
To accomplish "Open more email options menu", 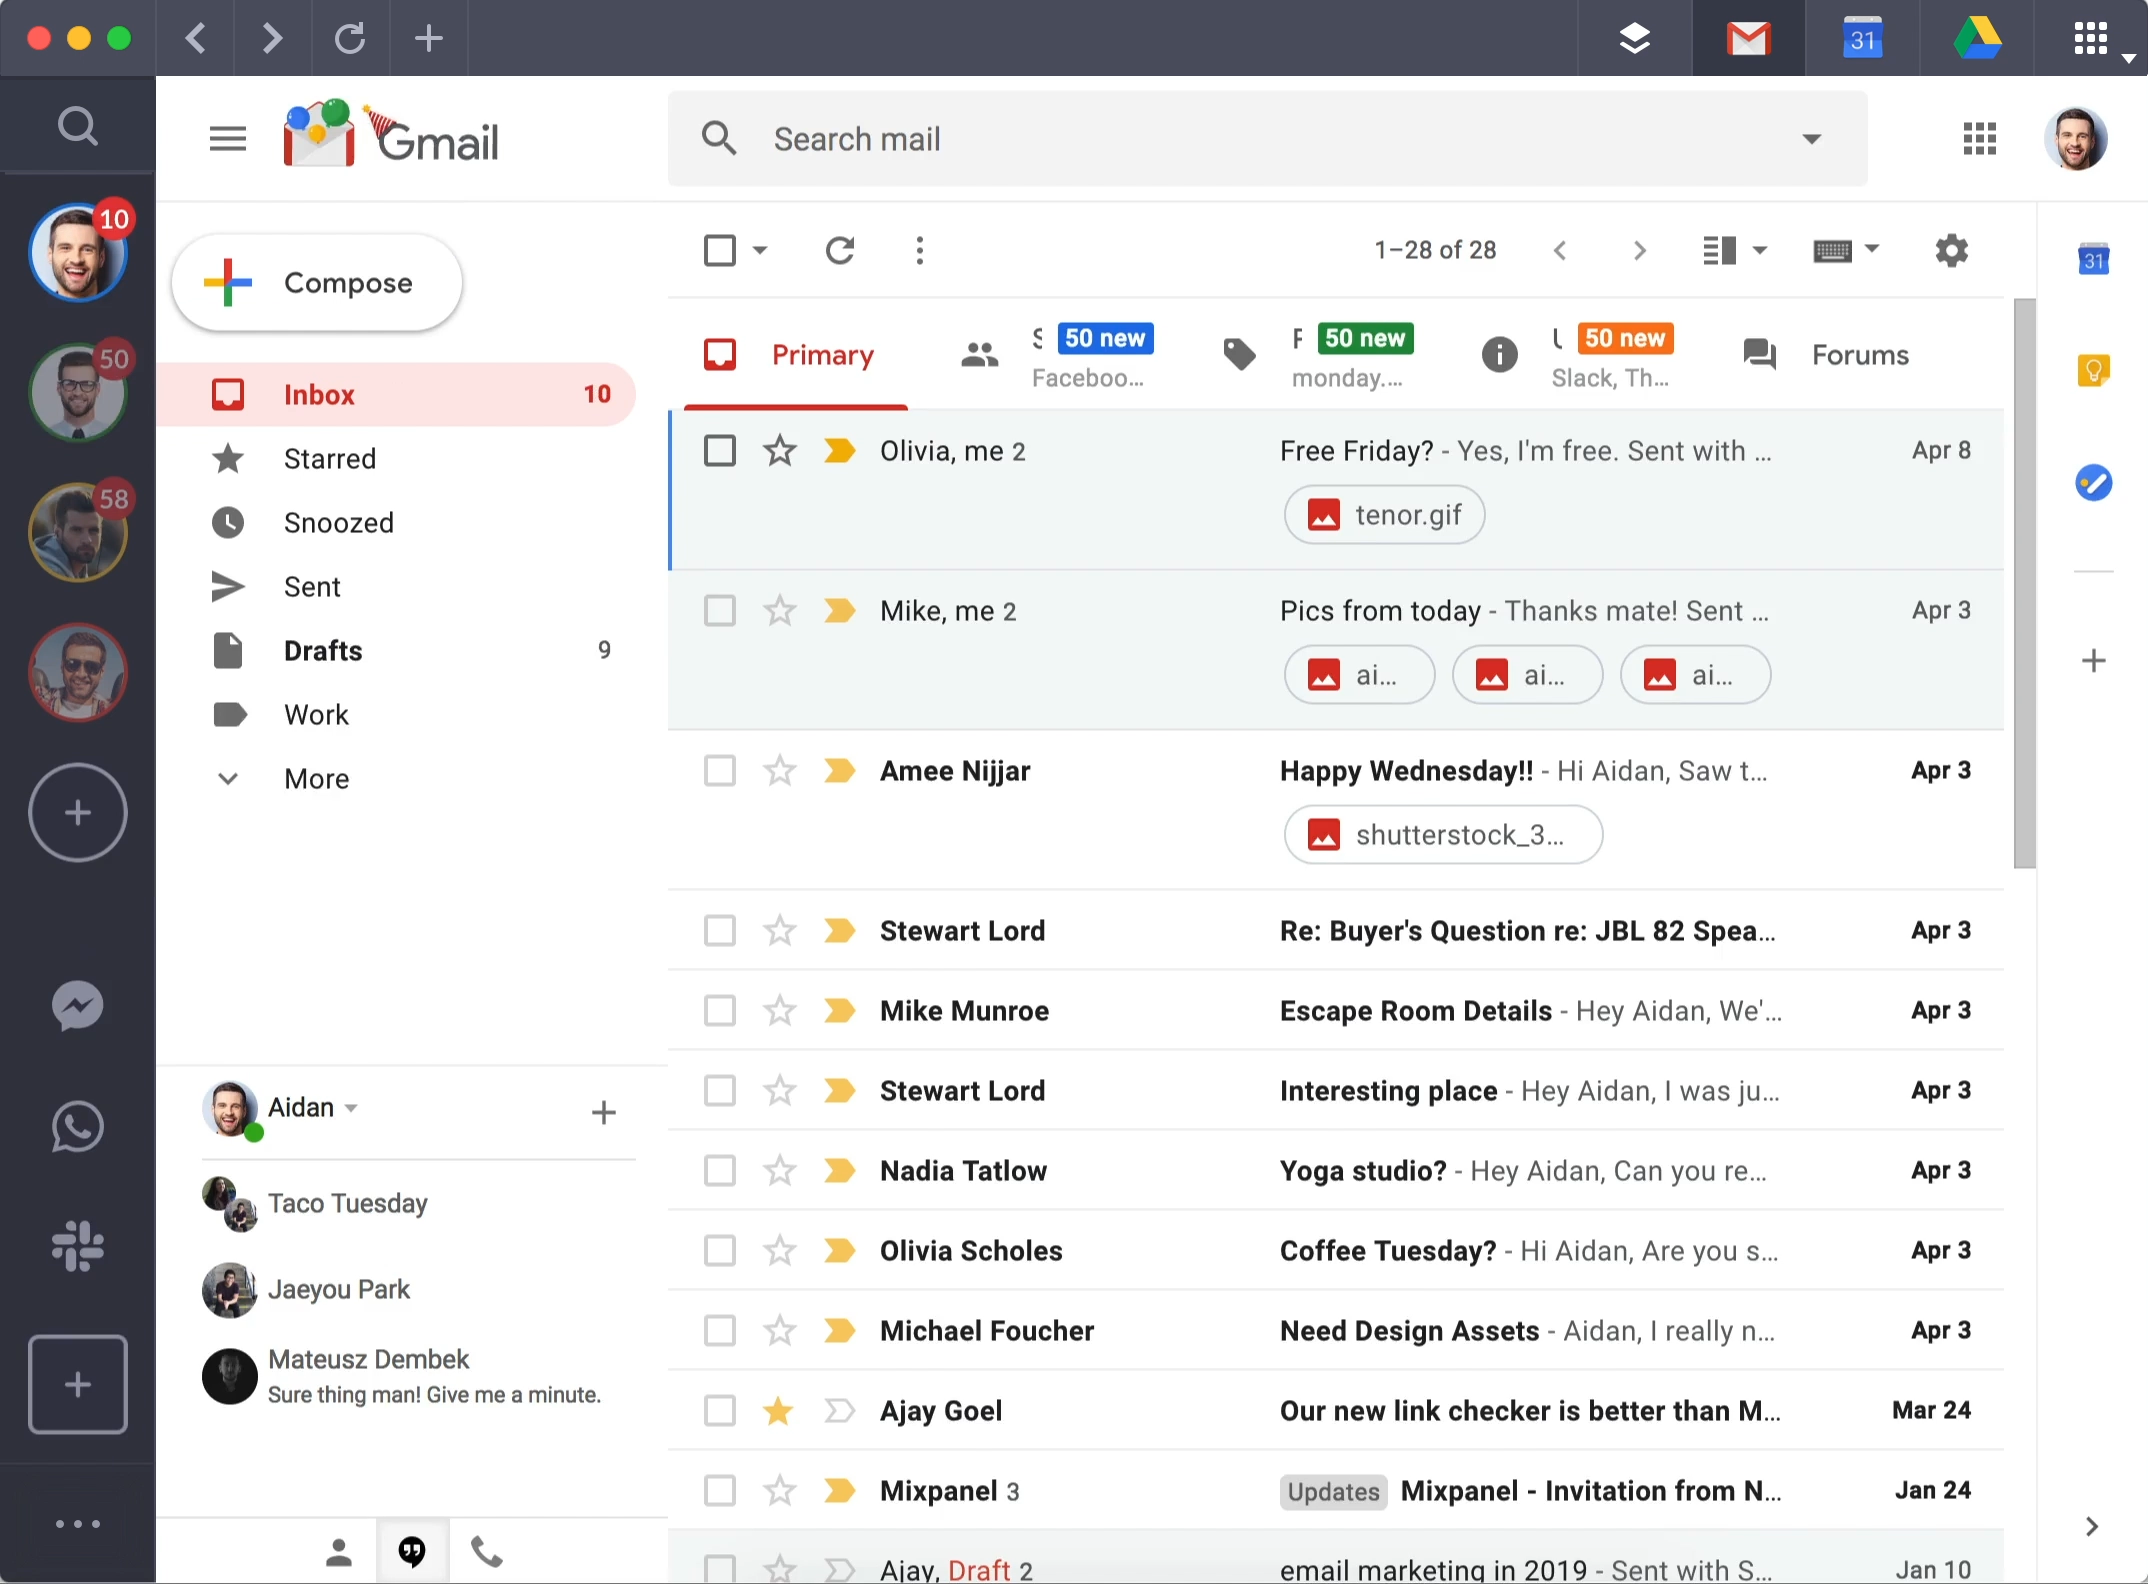I will pyautogui.click(x=922, y=248).
